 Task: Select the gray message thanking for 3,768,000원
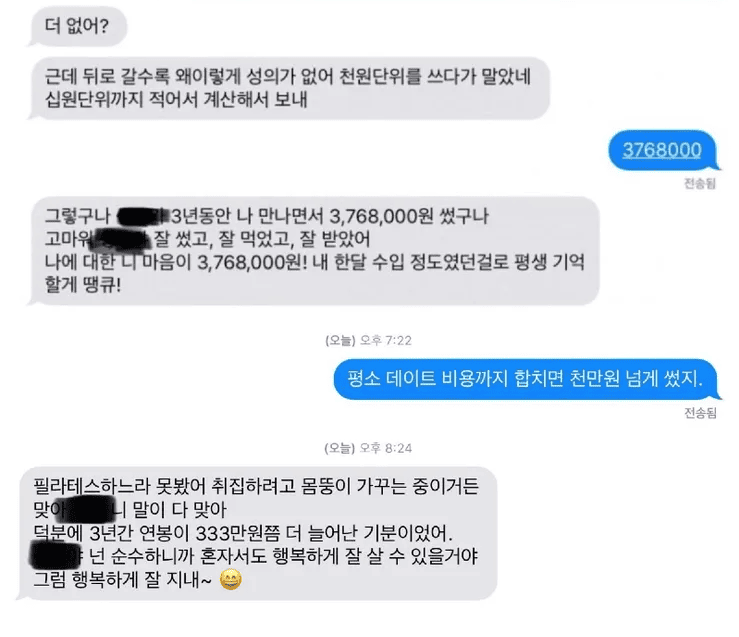click(x=314, y=251)
